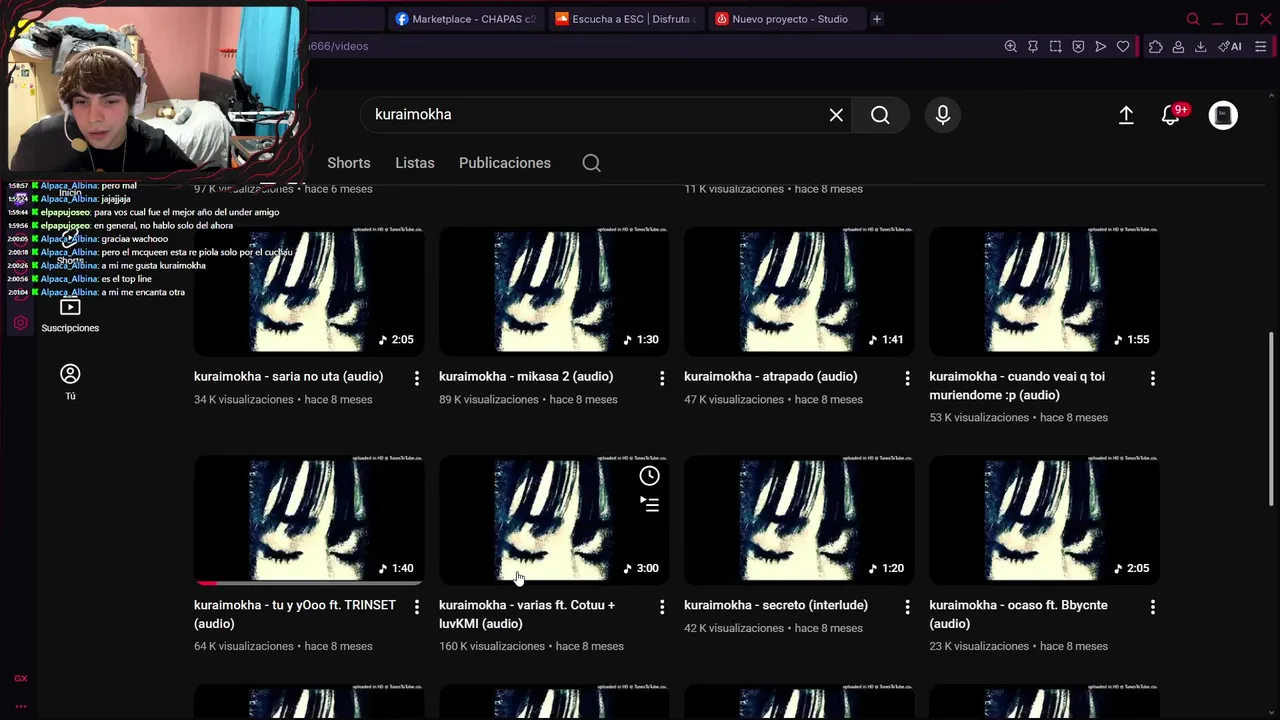Start voice search with microphone

tap(943, 115)
